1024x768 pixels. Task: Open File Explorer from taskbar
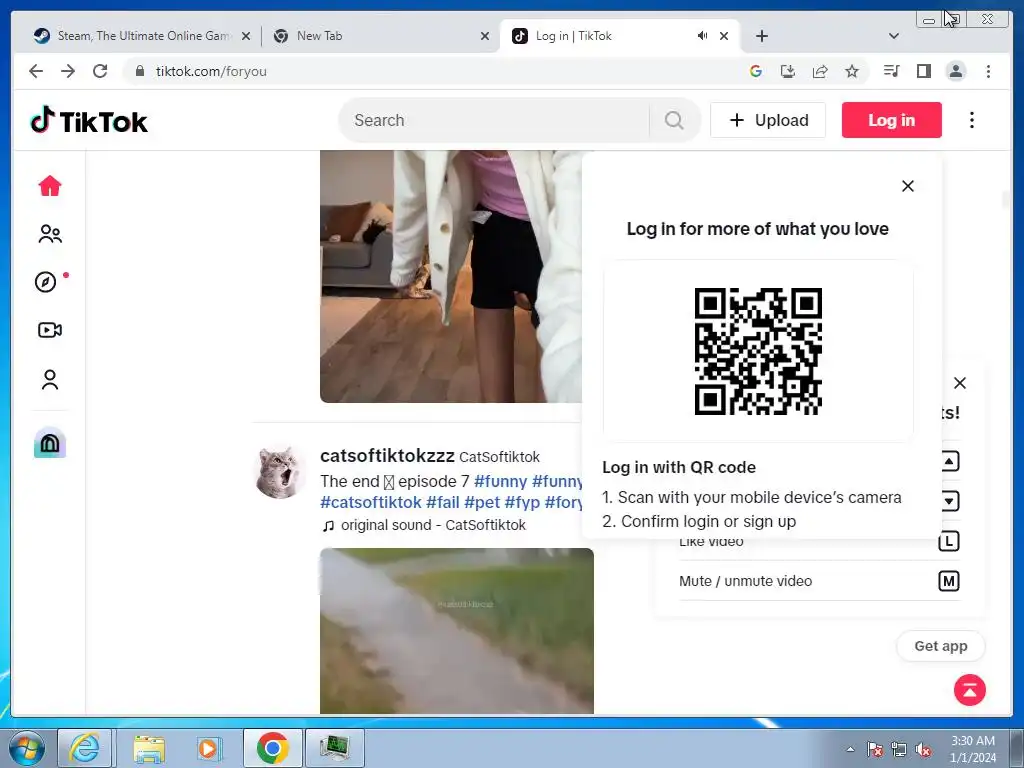click(x=149, y=748)
